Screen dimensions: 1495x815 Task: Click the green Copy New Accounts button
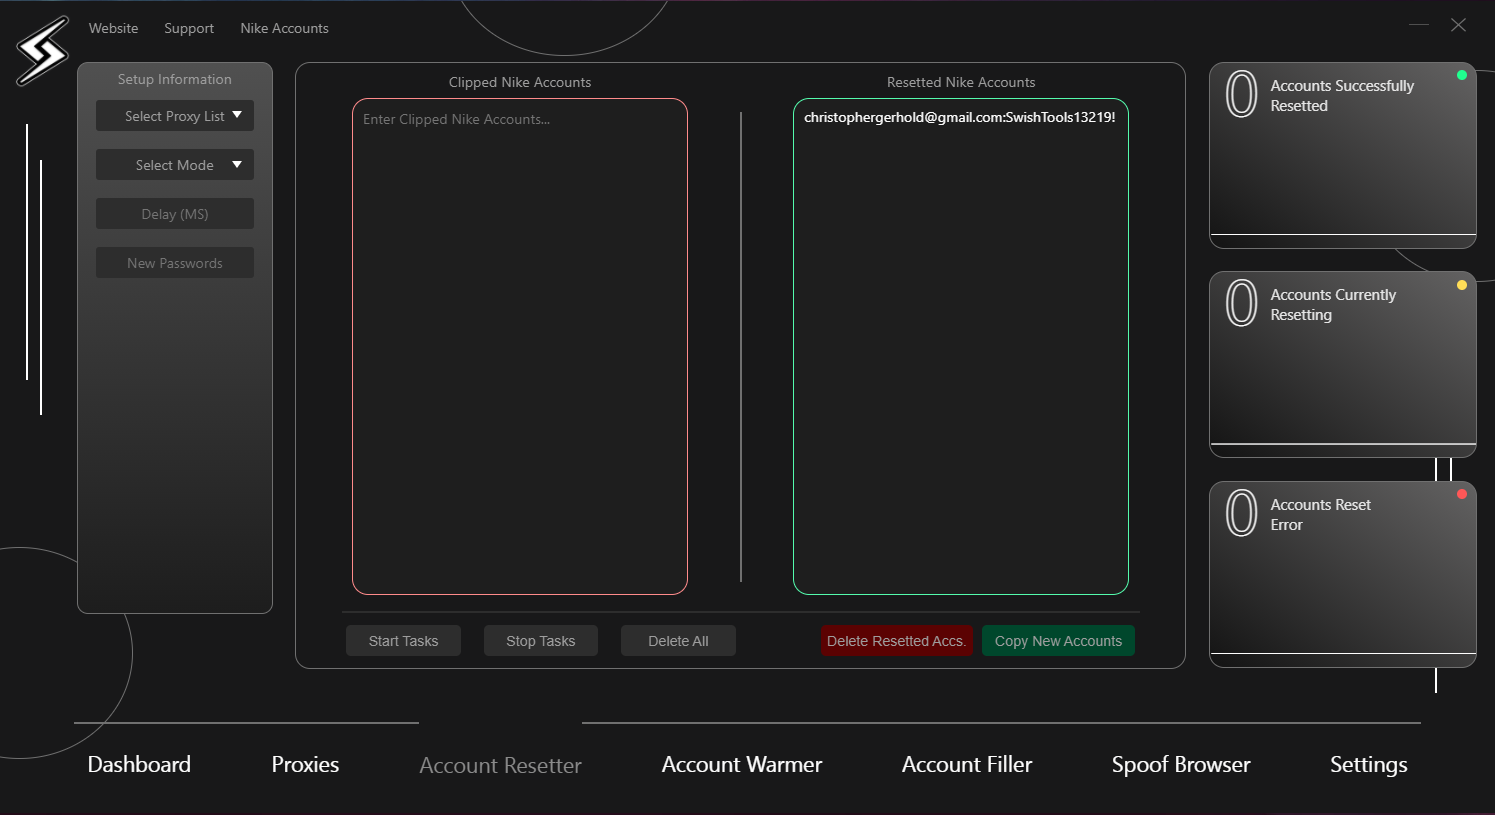[1058, 641]
